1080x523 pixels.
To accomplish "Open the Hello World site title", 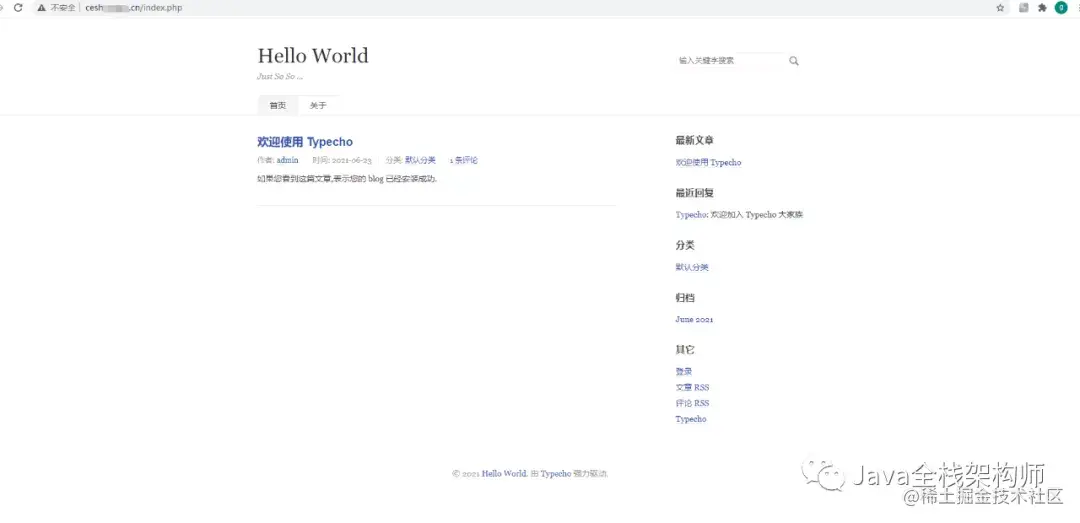I will point(313,55).
